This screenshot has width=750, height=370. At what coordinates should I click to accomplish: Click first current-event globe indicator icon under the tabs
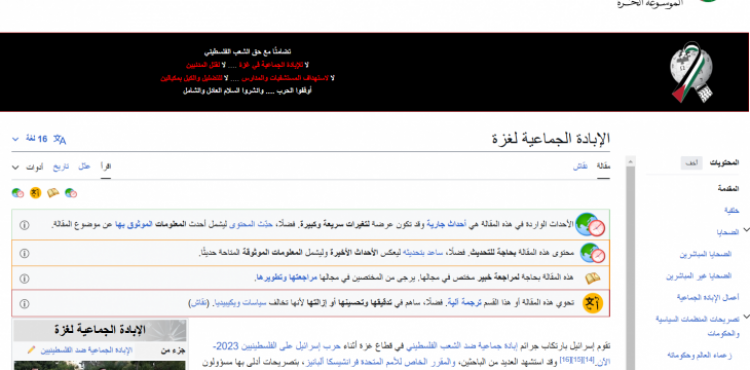tap(71, 193)
